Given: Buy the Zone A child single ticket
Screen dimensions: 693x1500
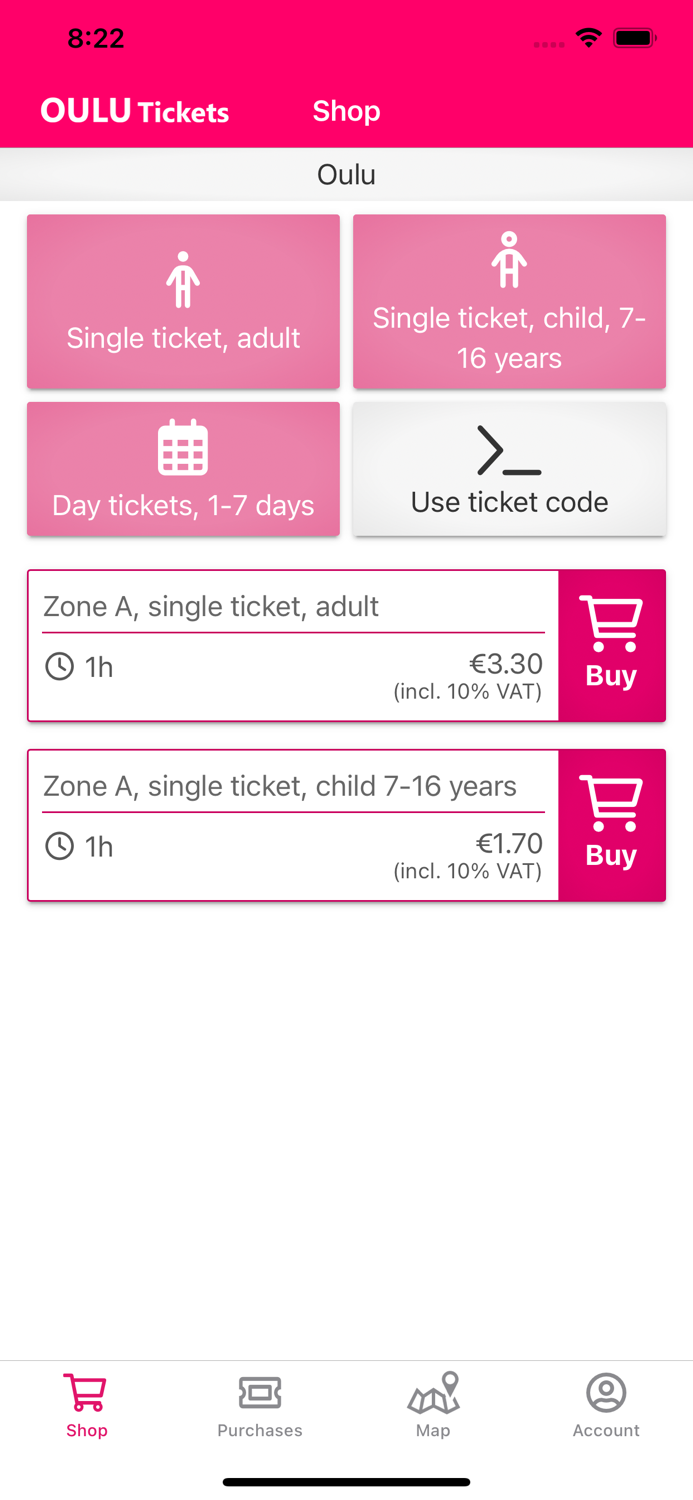Looking at the screenshot, I should pos(612,825).
